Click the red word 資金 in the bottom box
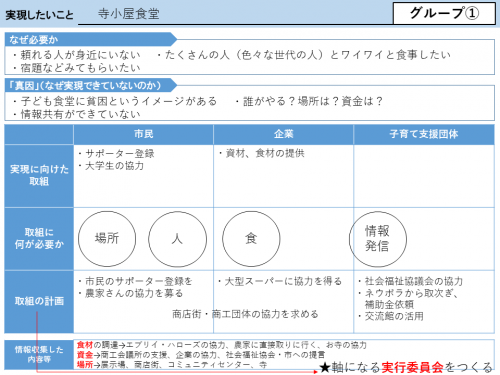The image size is (500, 375). [84, 355]
